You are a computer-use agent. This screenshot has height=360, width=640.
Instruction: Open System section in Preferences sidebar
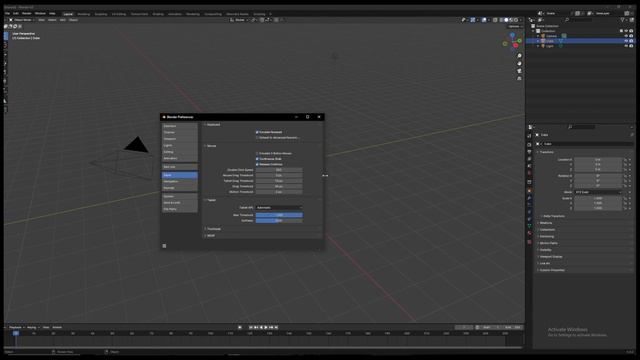(x=180, y=196)
